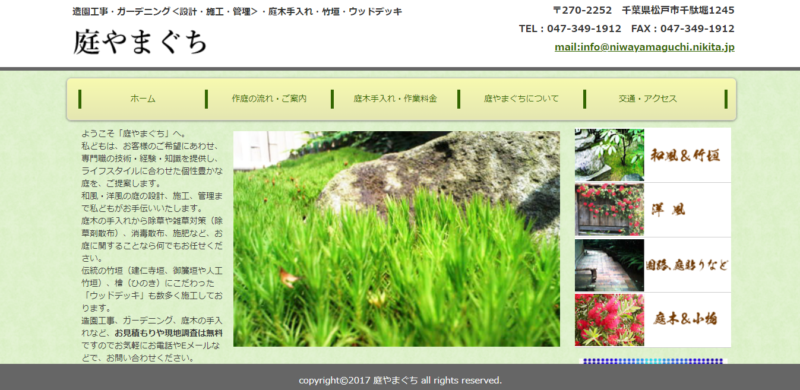This screenshot has width=800, height=390.
Task: Select the 庭木手入れ・作業料金 menu item
Action: tap(395, 99)
